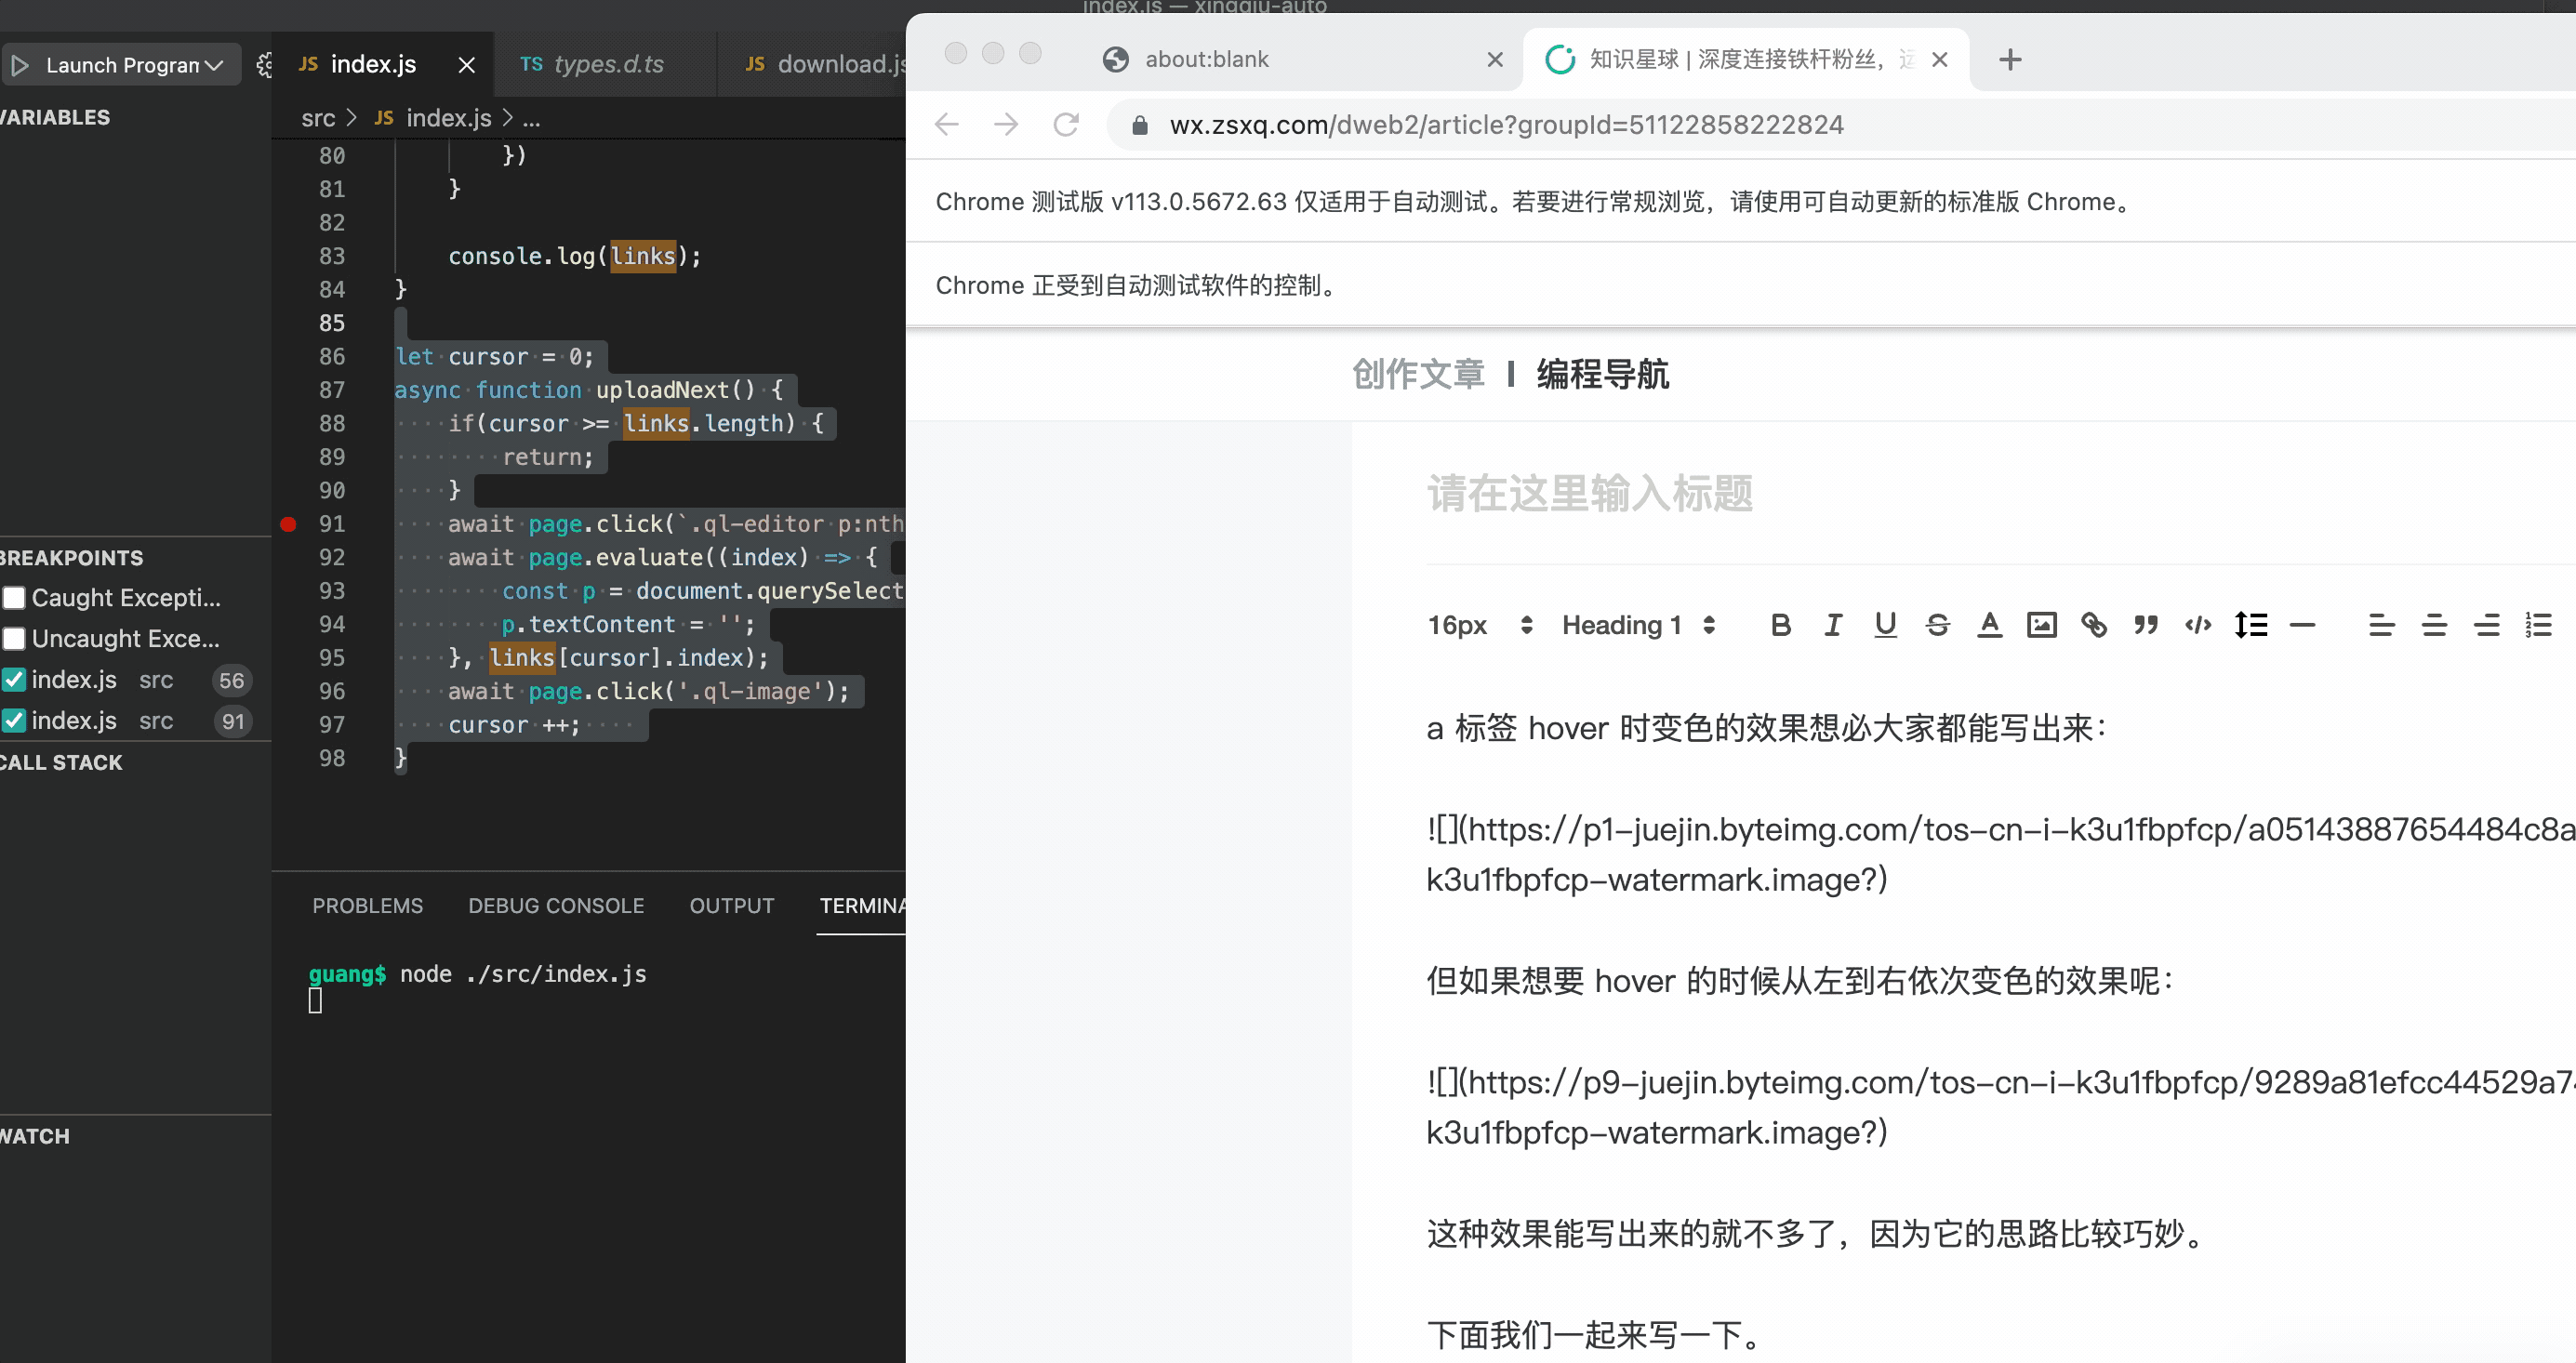This screenshot has height=1363, width=2576.
Task: Close the index.js editor tab
Action: 466,65
